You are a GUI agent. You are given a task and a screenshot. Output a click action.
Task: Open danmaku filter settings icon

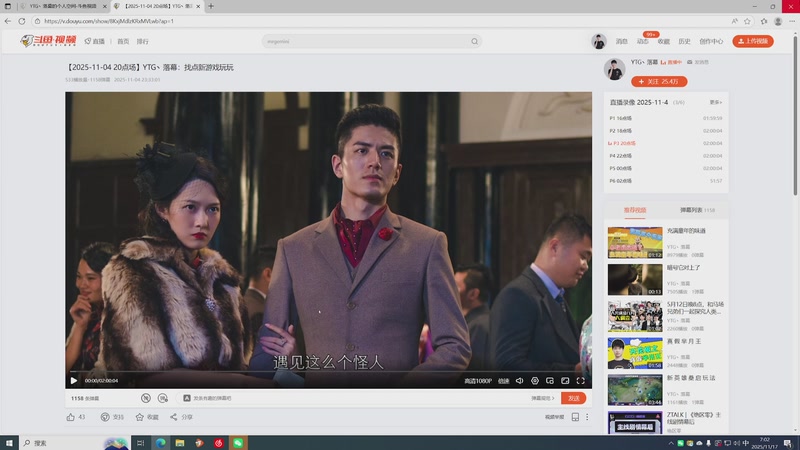(163, 398)
